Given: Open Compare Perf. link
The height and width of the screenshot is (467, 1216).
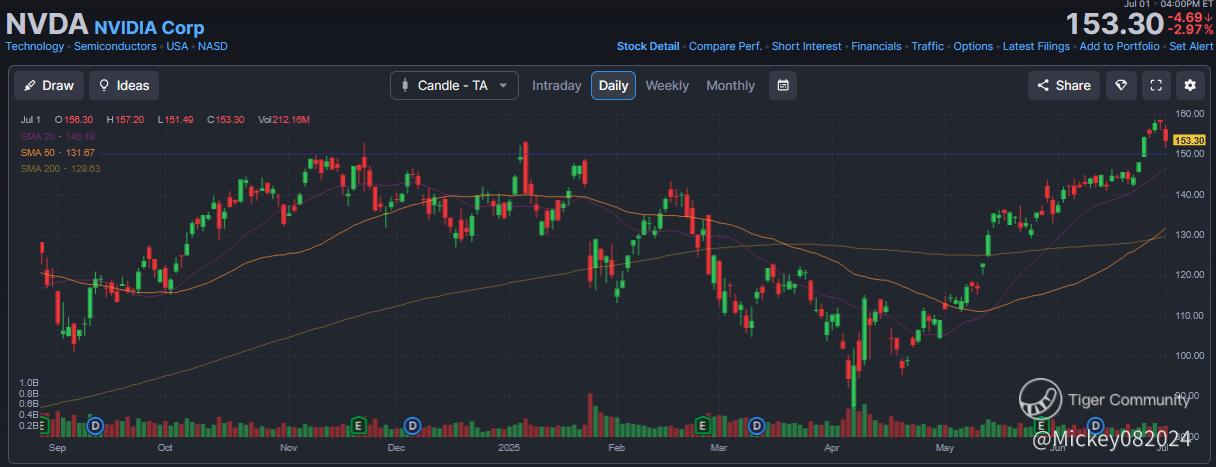Looking at the screenshot, I should point(725,46).
